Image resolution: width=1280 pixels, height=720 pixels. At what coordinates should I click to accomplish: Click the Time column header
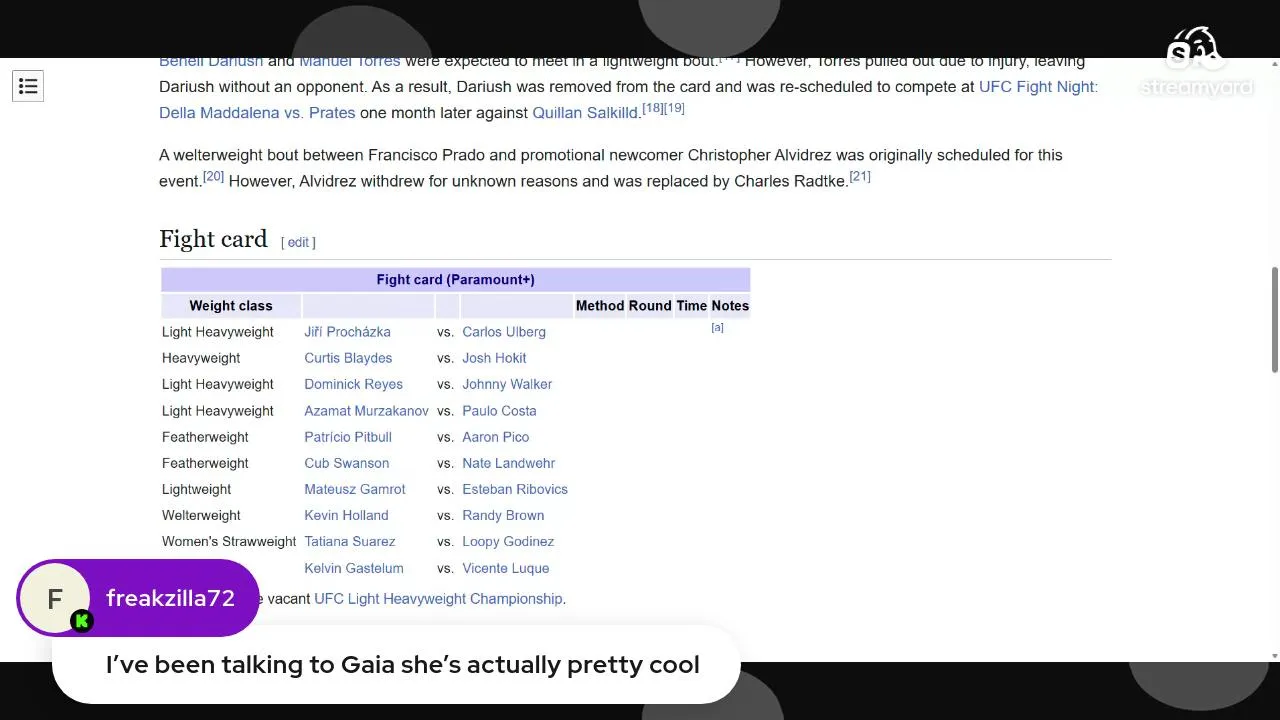[x=692, y=306]
